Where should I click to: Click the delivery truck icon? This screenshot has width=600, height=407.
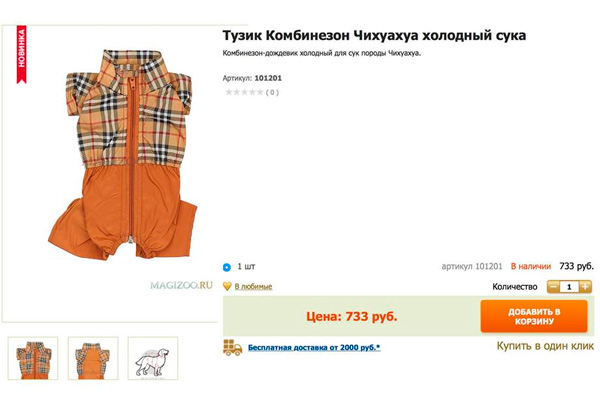(232, 347)
